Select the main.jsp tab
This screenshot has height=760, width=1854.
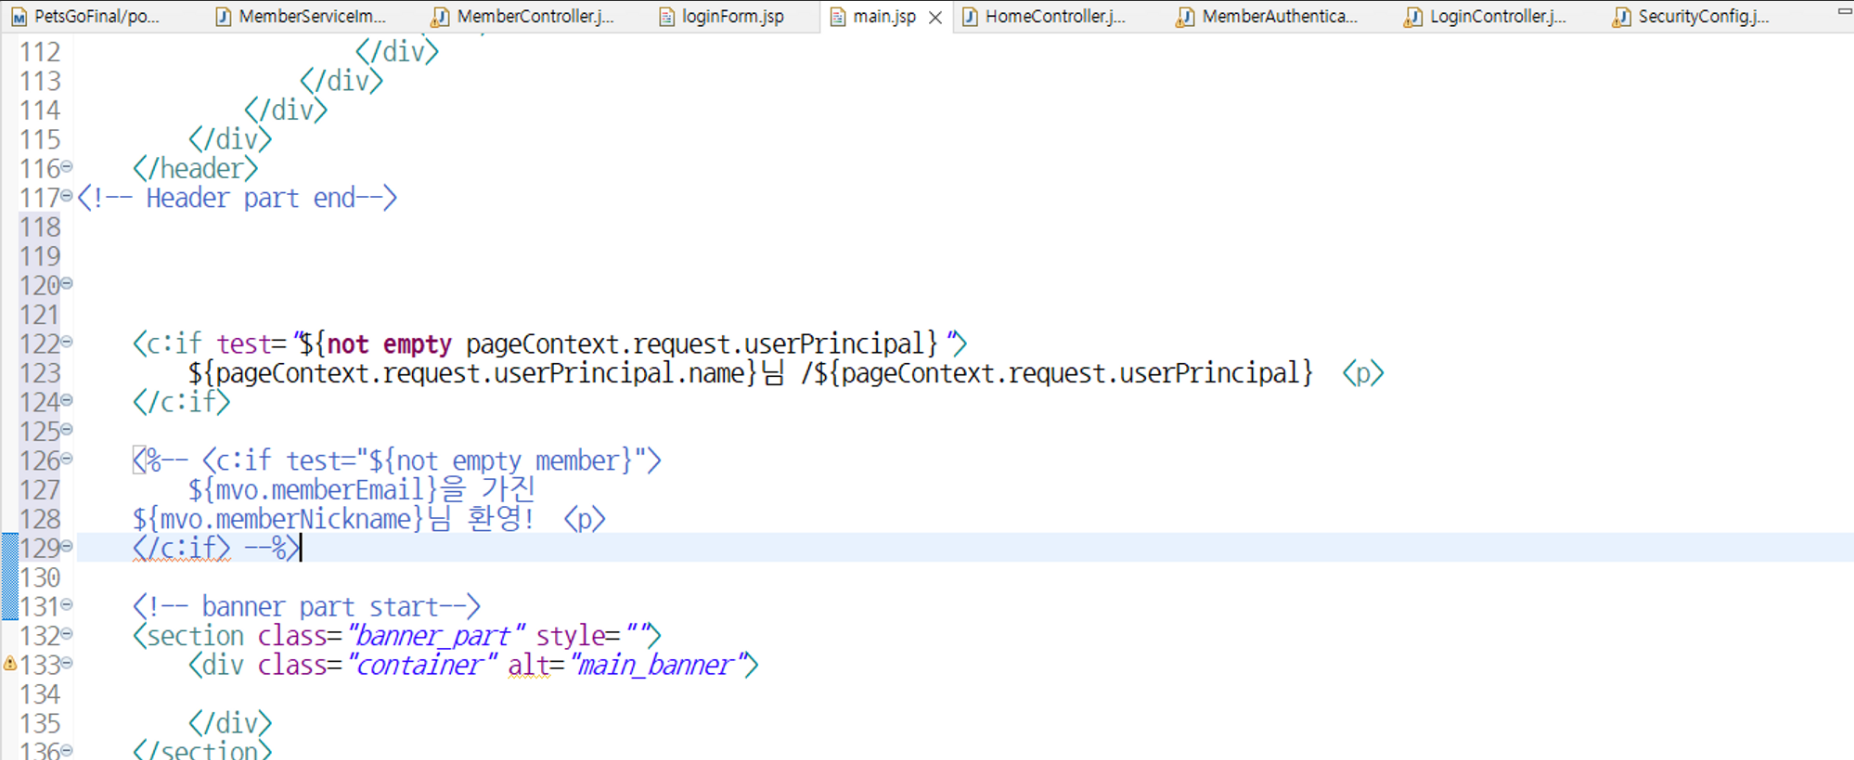click(884, 16)
